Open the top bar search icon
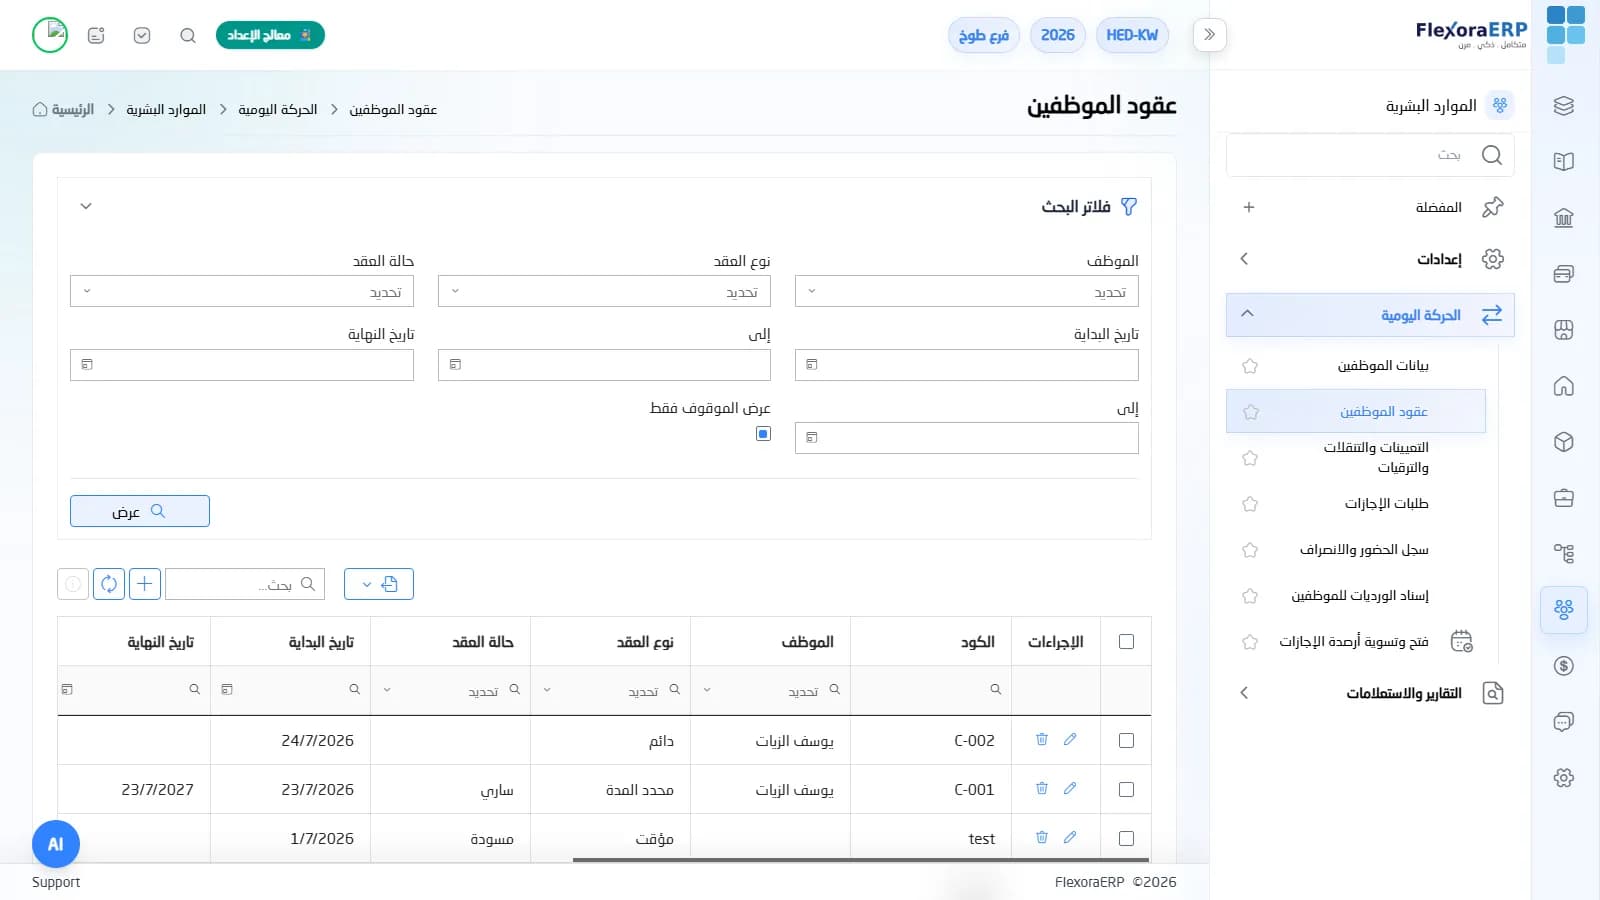The image size is (1600, 900). click(x=187, y=36)
